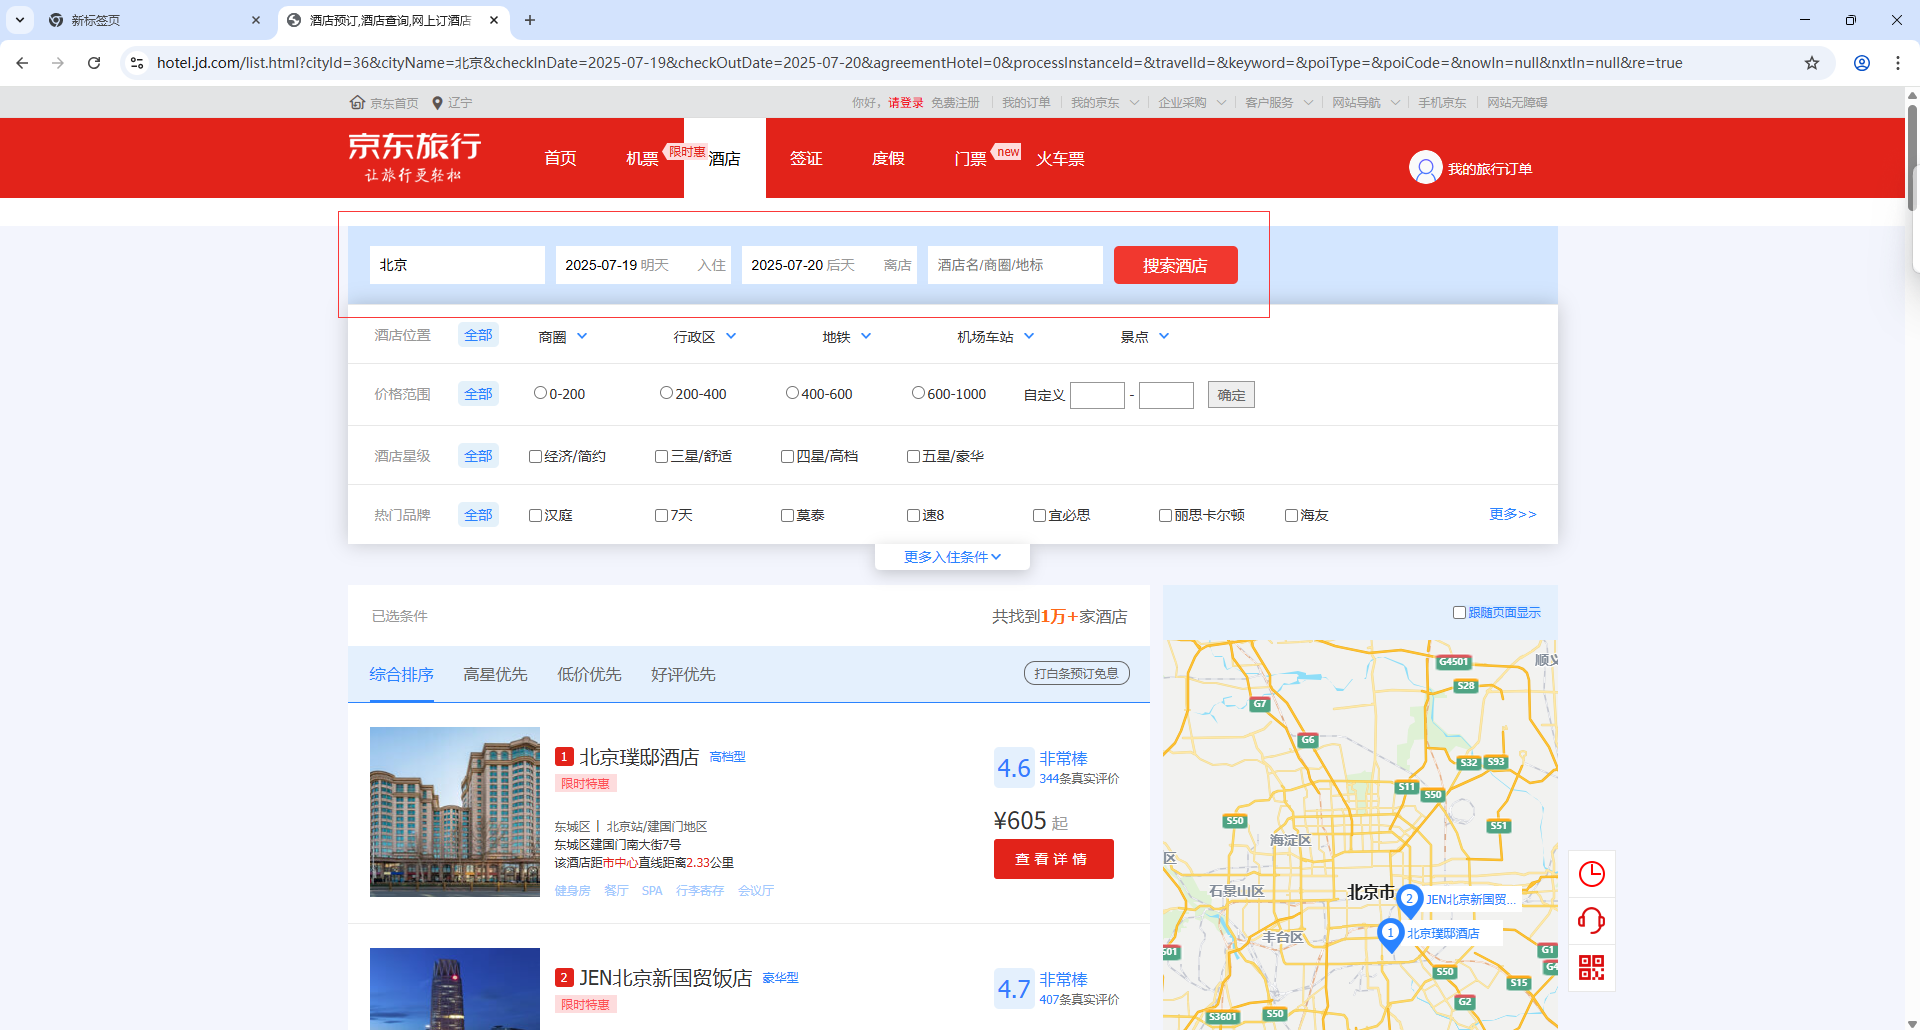
Task: Expand the 地铁 dropdown
Action: click(x=847, y=337)
